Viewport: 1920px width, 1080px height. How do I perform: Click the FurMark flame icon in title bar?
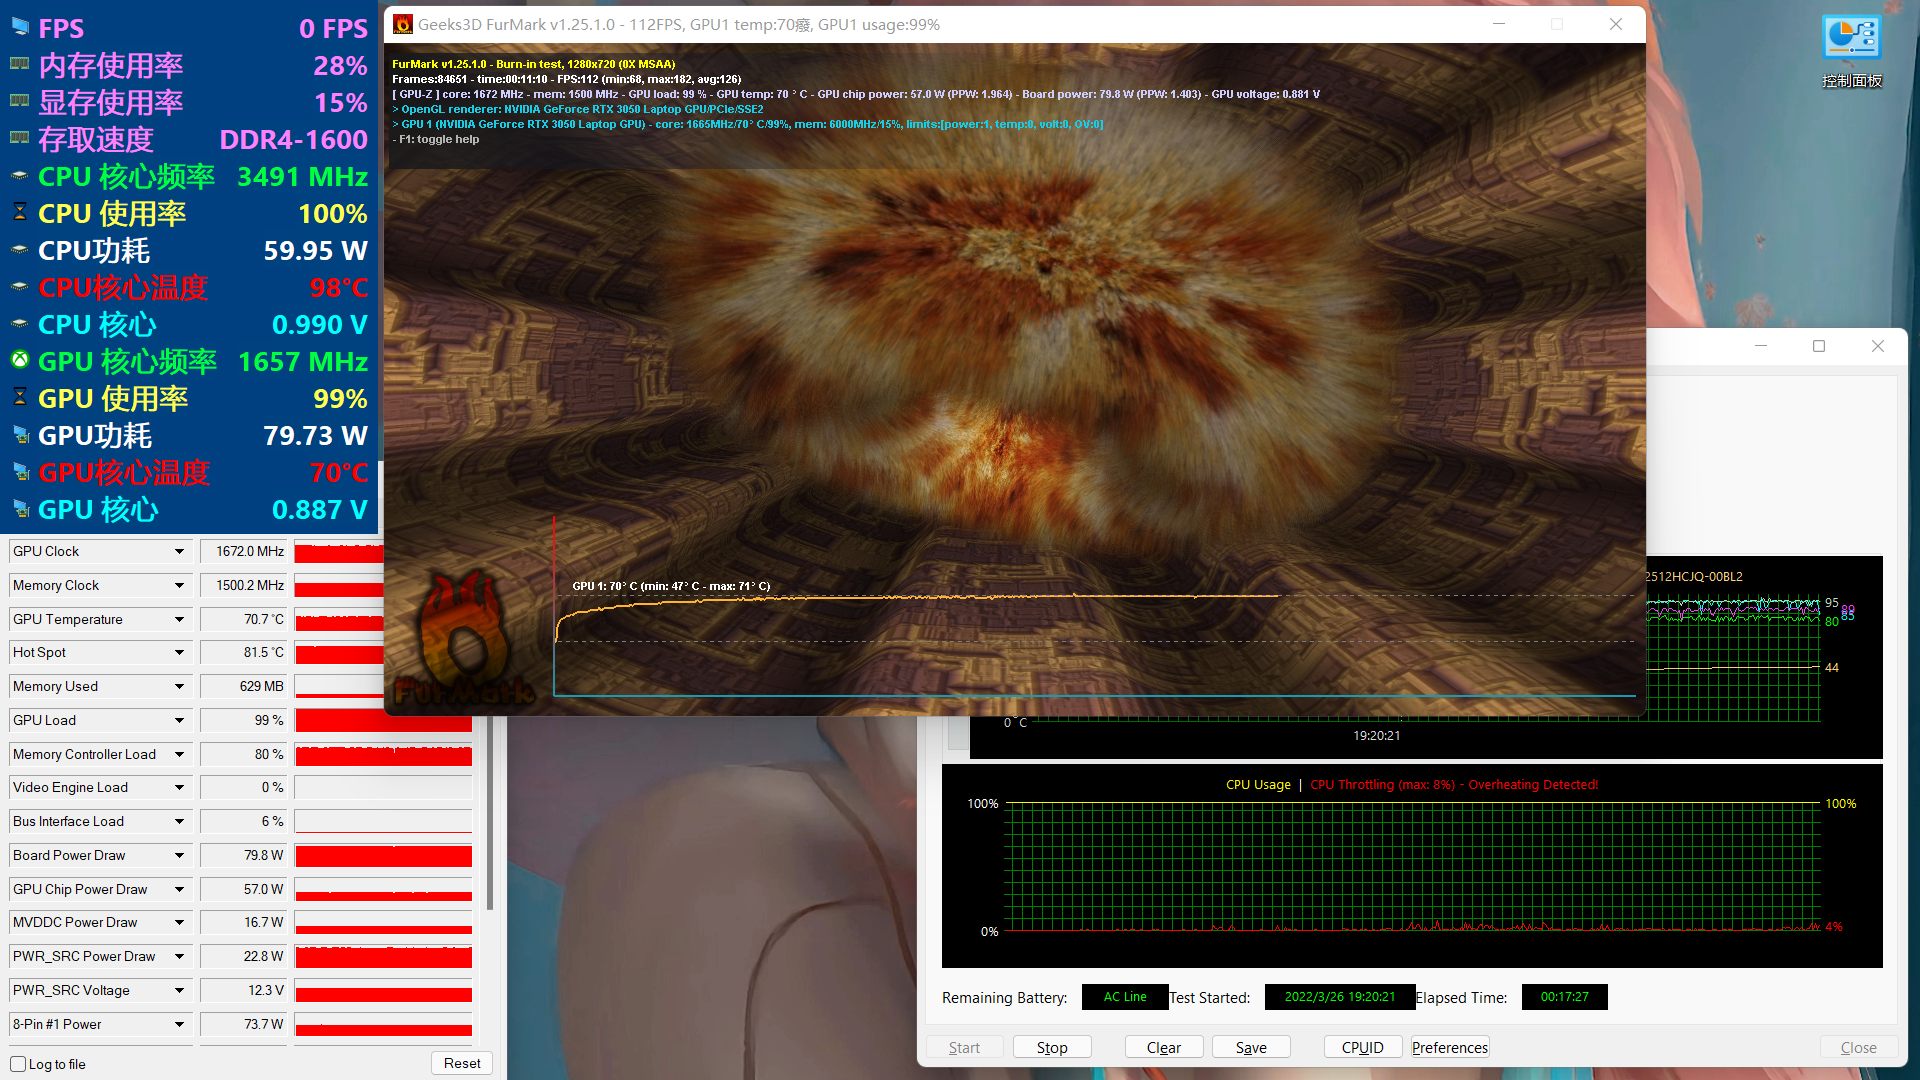[403, 24]
